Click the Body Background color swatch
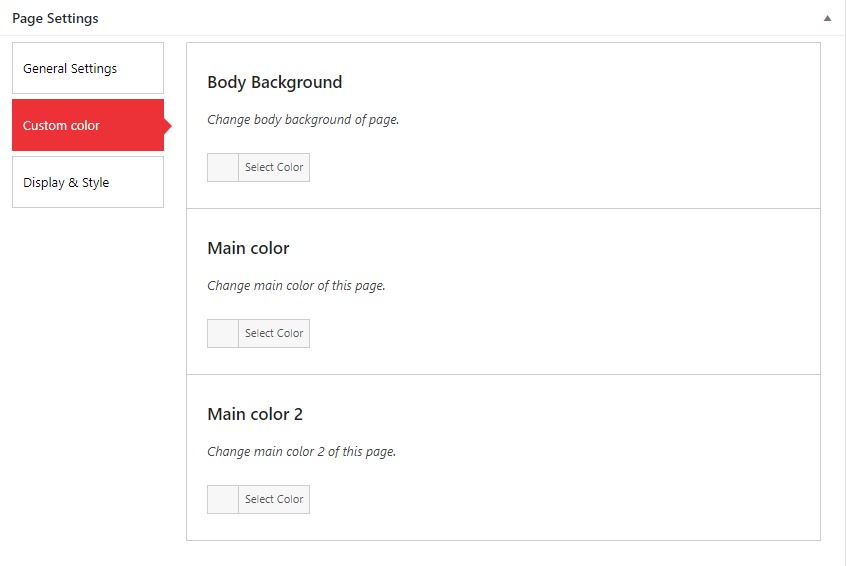Screen dimensions: 846x566 click(x=223, y=168)
